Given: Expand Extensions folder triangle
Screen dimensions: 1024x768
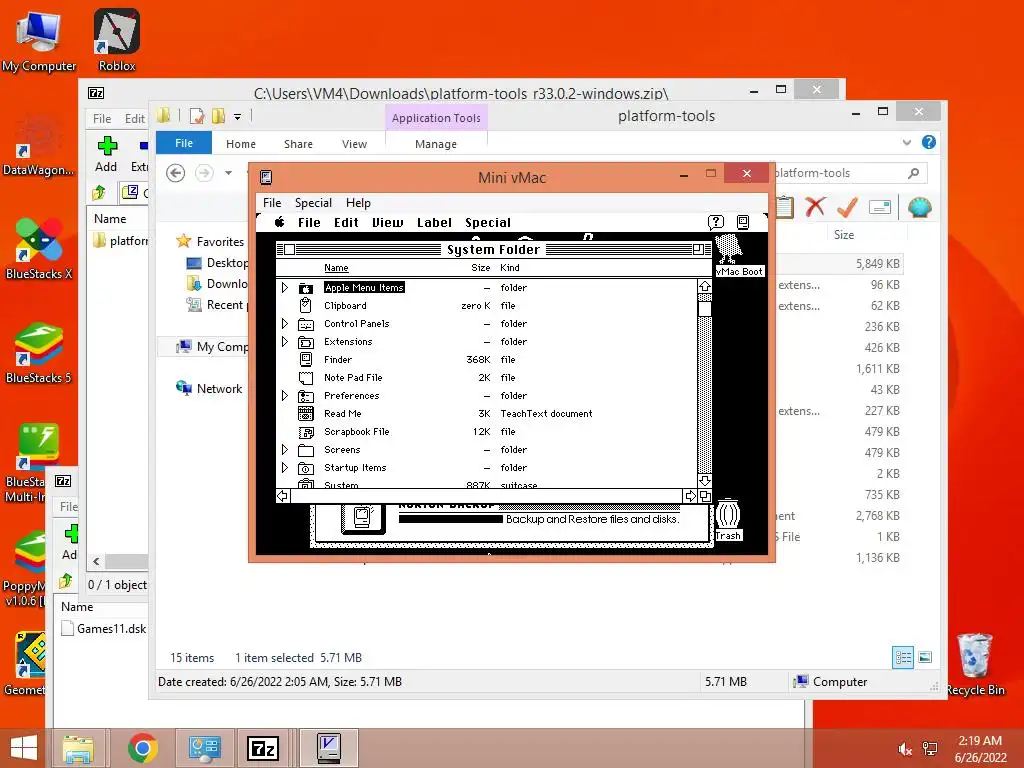Looking at the screenshot, I should (x=285, y=342).
